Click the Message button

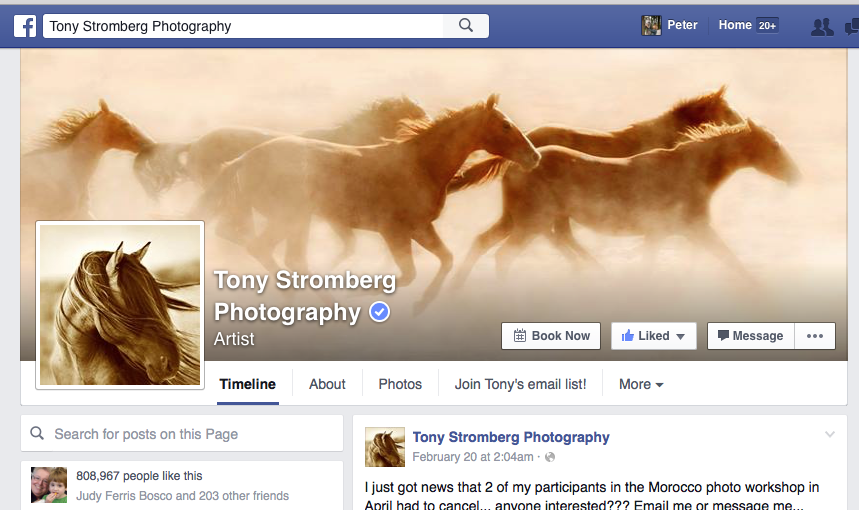tap(751, 336)
